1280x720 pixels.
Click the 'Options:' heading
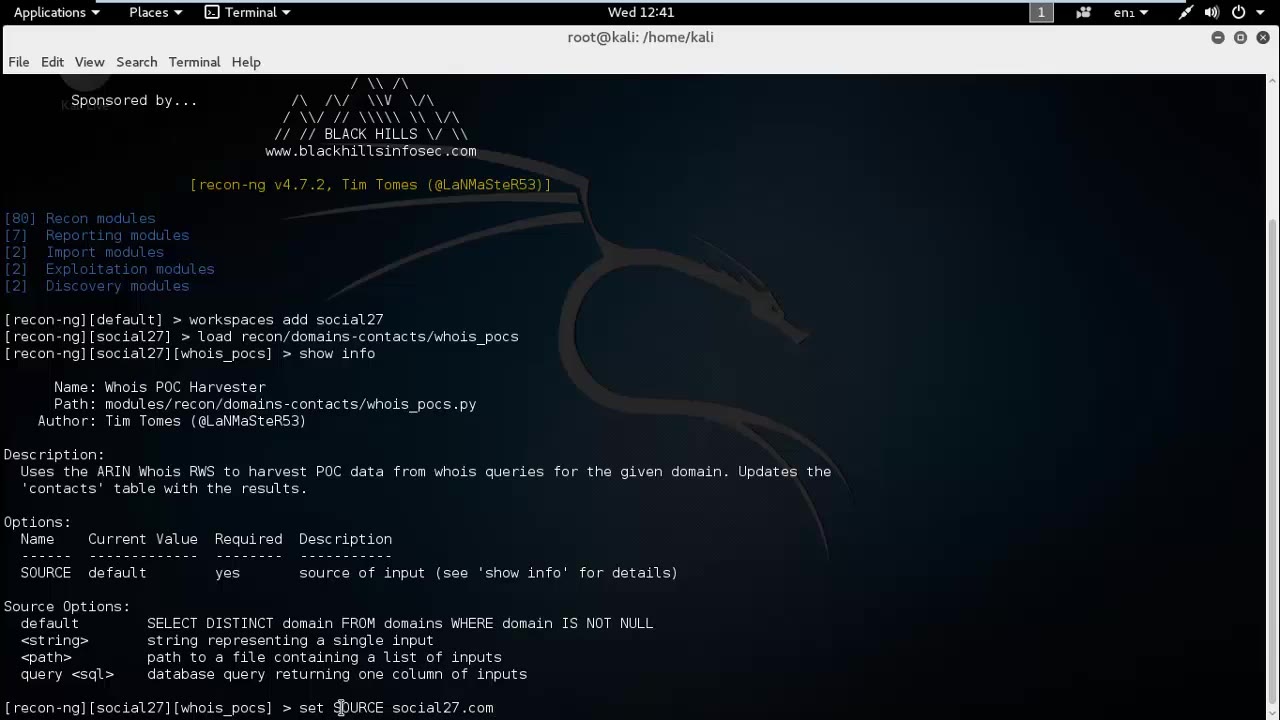pyautogui.click(x=38, y=522)
